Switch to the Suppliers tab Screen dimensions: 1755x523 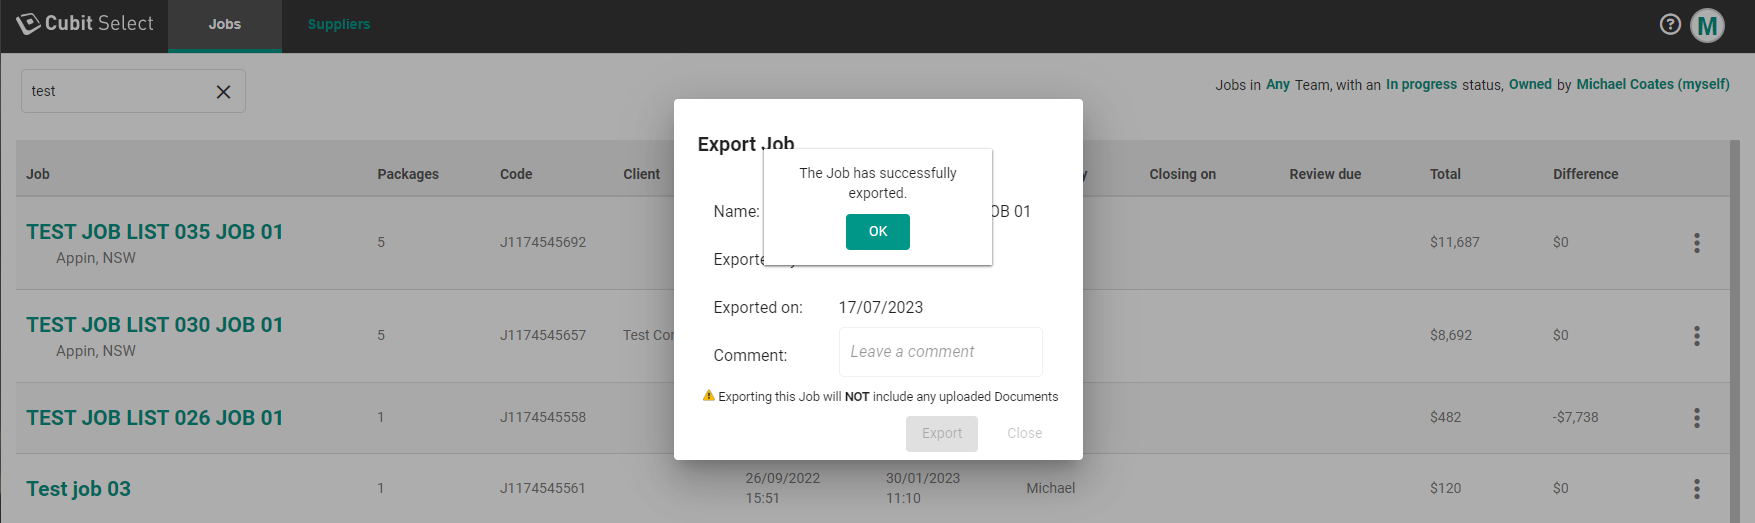(338, 25)
